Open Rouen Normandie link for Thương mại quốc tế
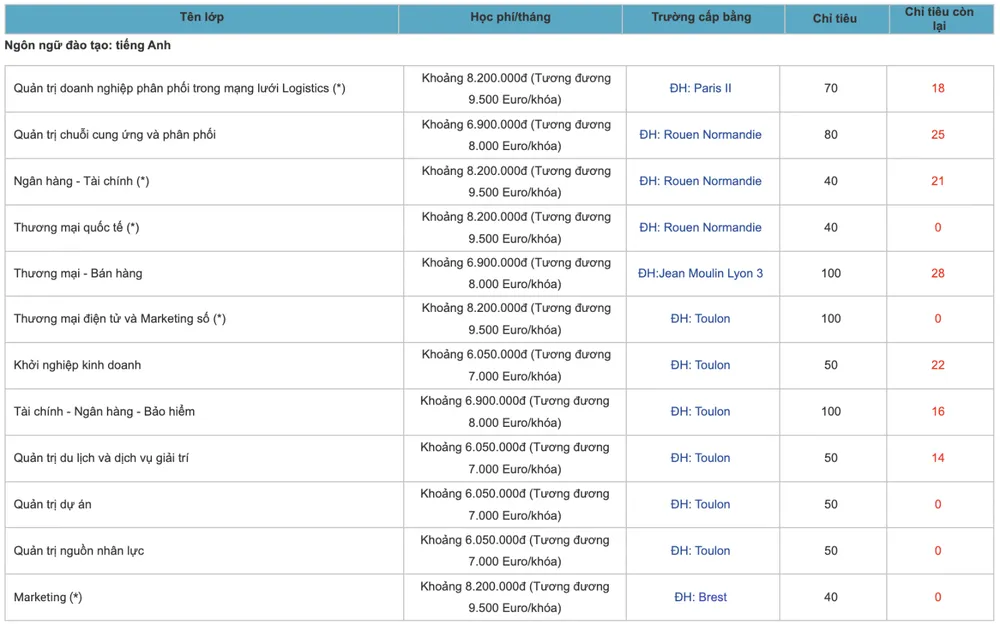Image resolution: width=1000 pixels, height=625 pixels. pos(700,227)
